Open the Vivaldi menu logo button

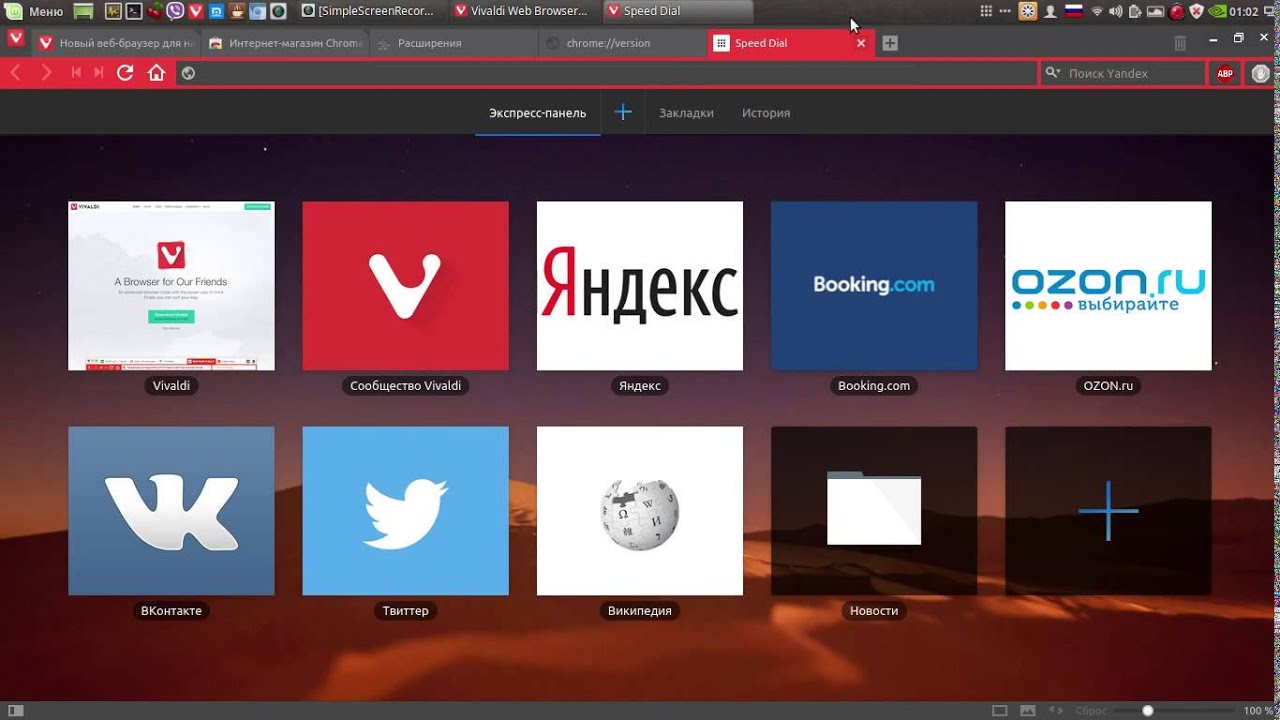tap(16, 39)
